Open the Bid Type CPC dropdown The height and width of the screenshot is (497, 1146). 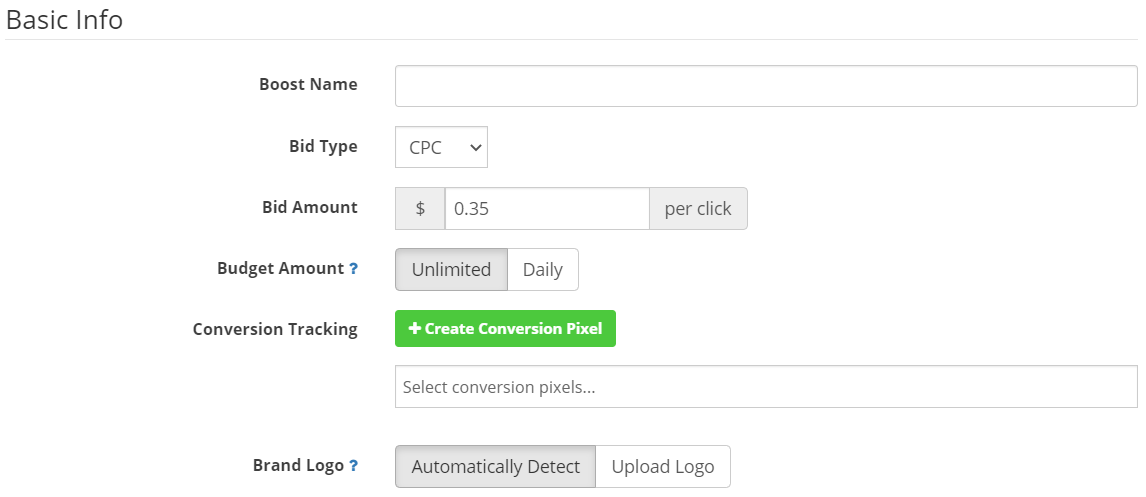[441, 147]
